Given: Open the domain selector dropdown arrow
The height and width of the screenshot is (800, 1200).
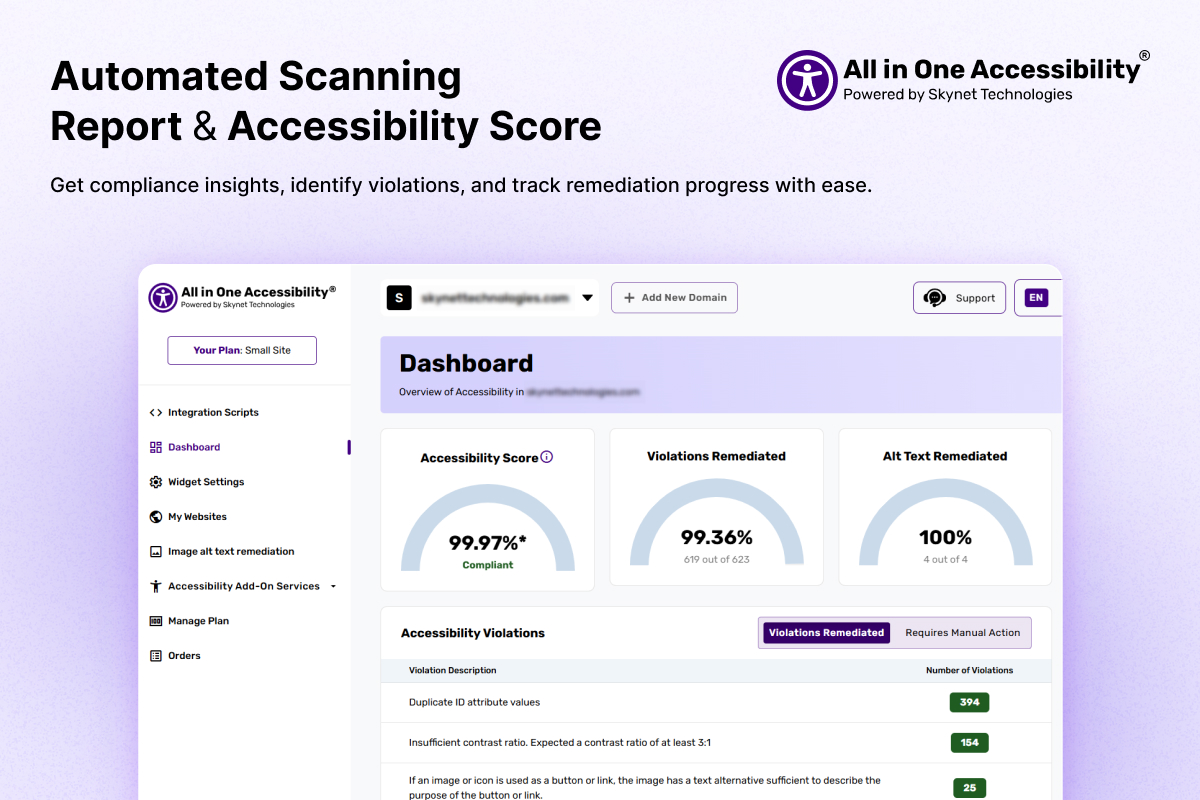Looking at the screenshot, I should (588, 298).
